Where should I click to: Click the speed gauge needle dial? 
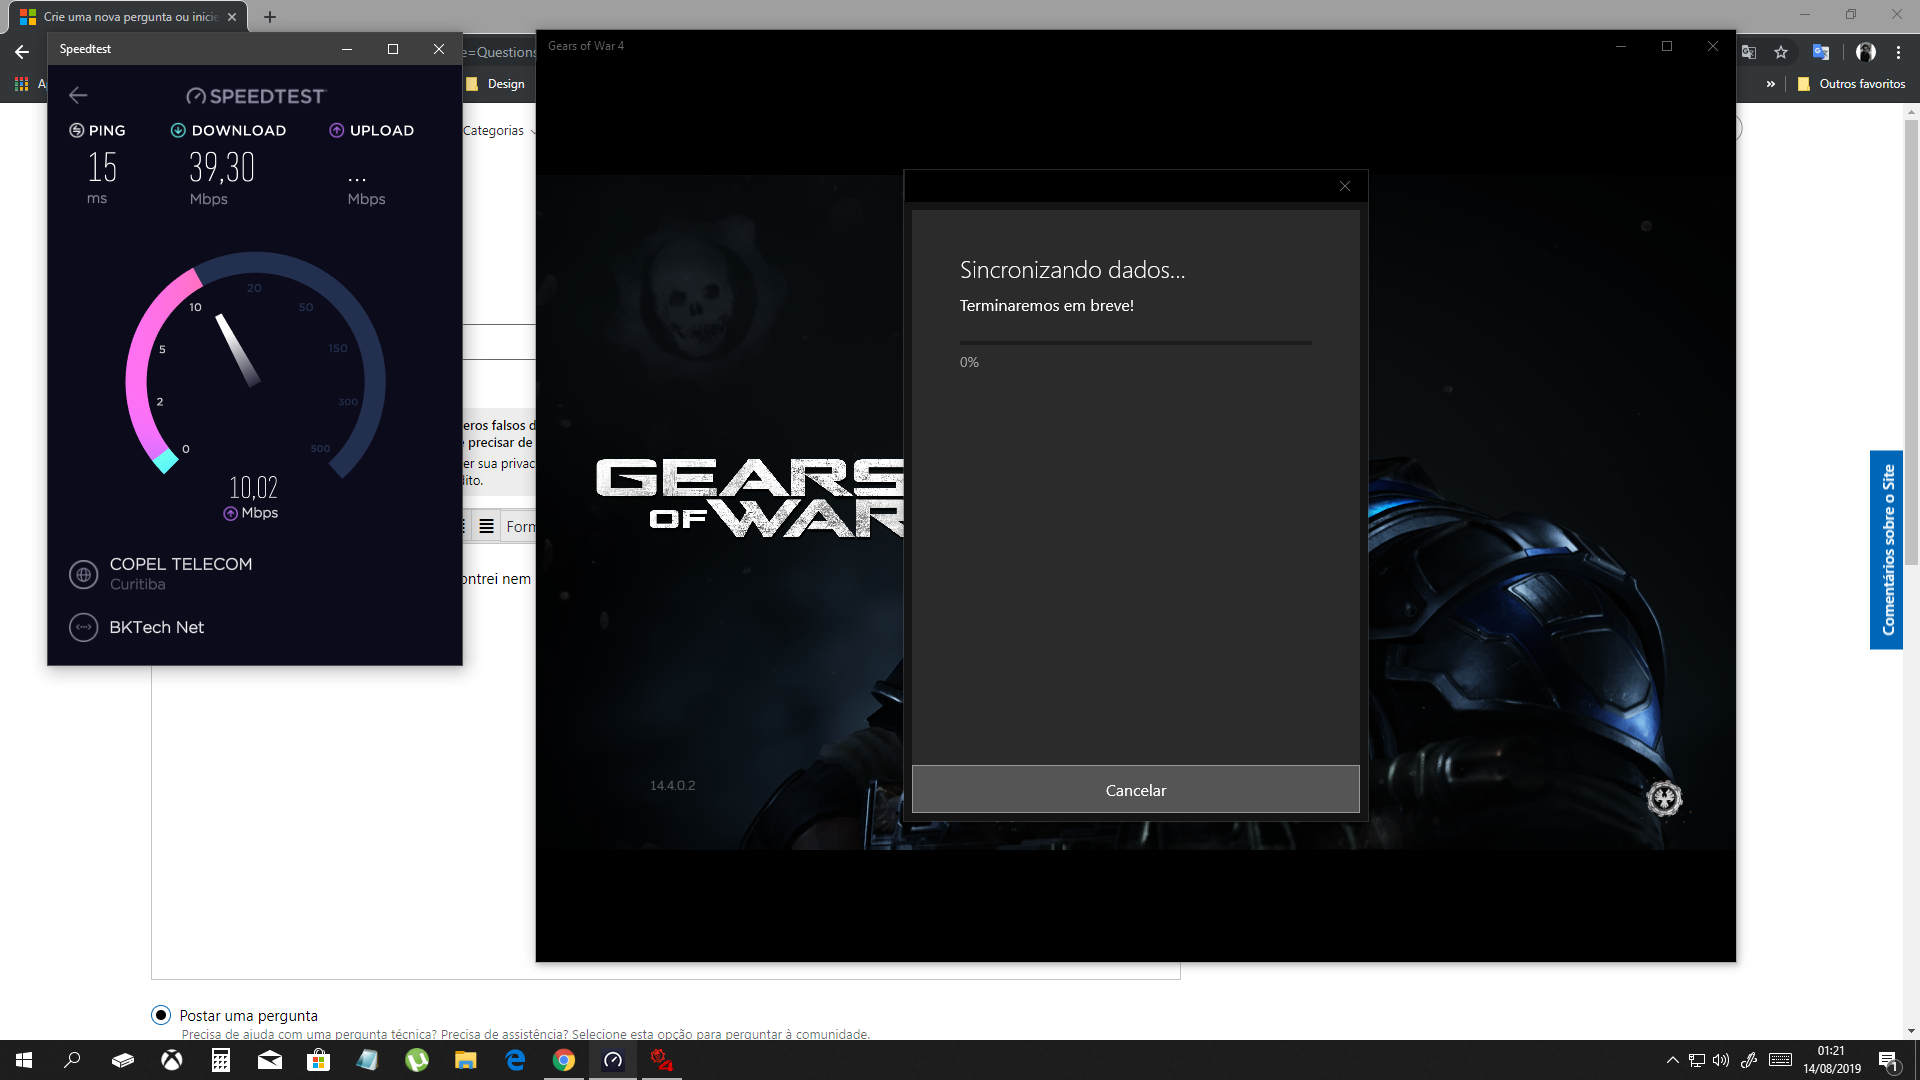tap(255, 365)
